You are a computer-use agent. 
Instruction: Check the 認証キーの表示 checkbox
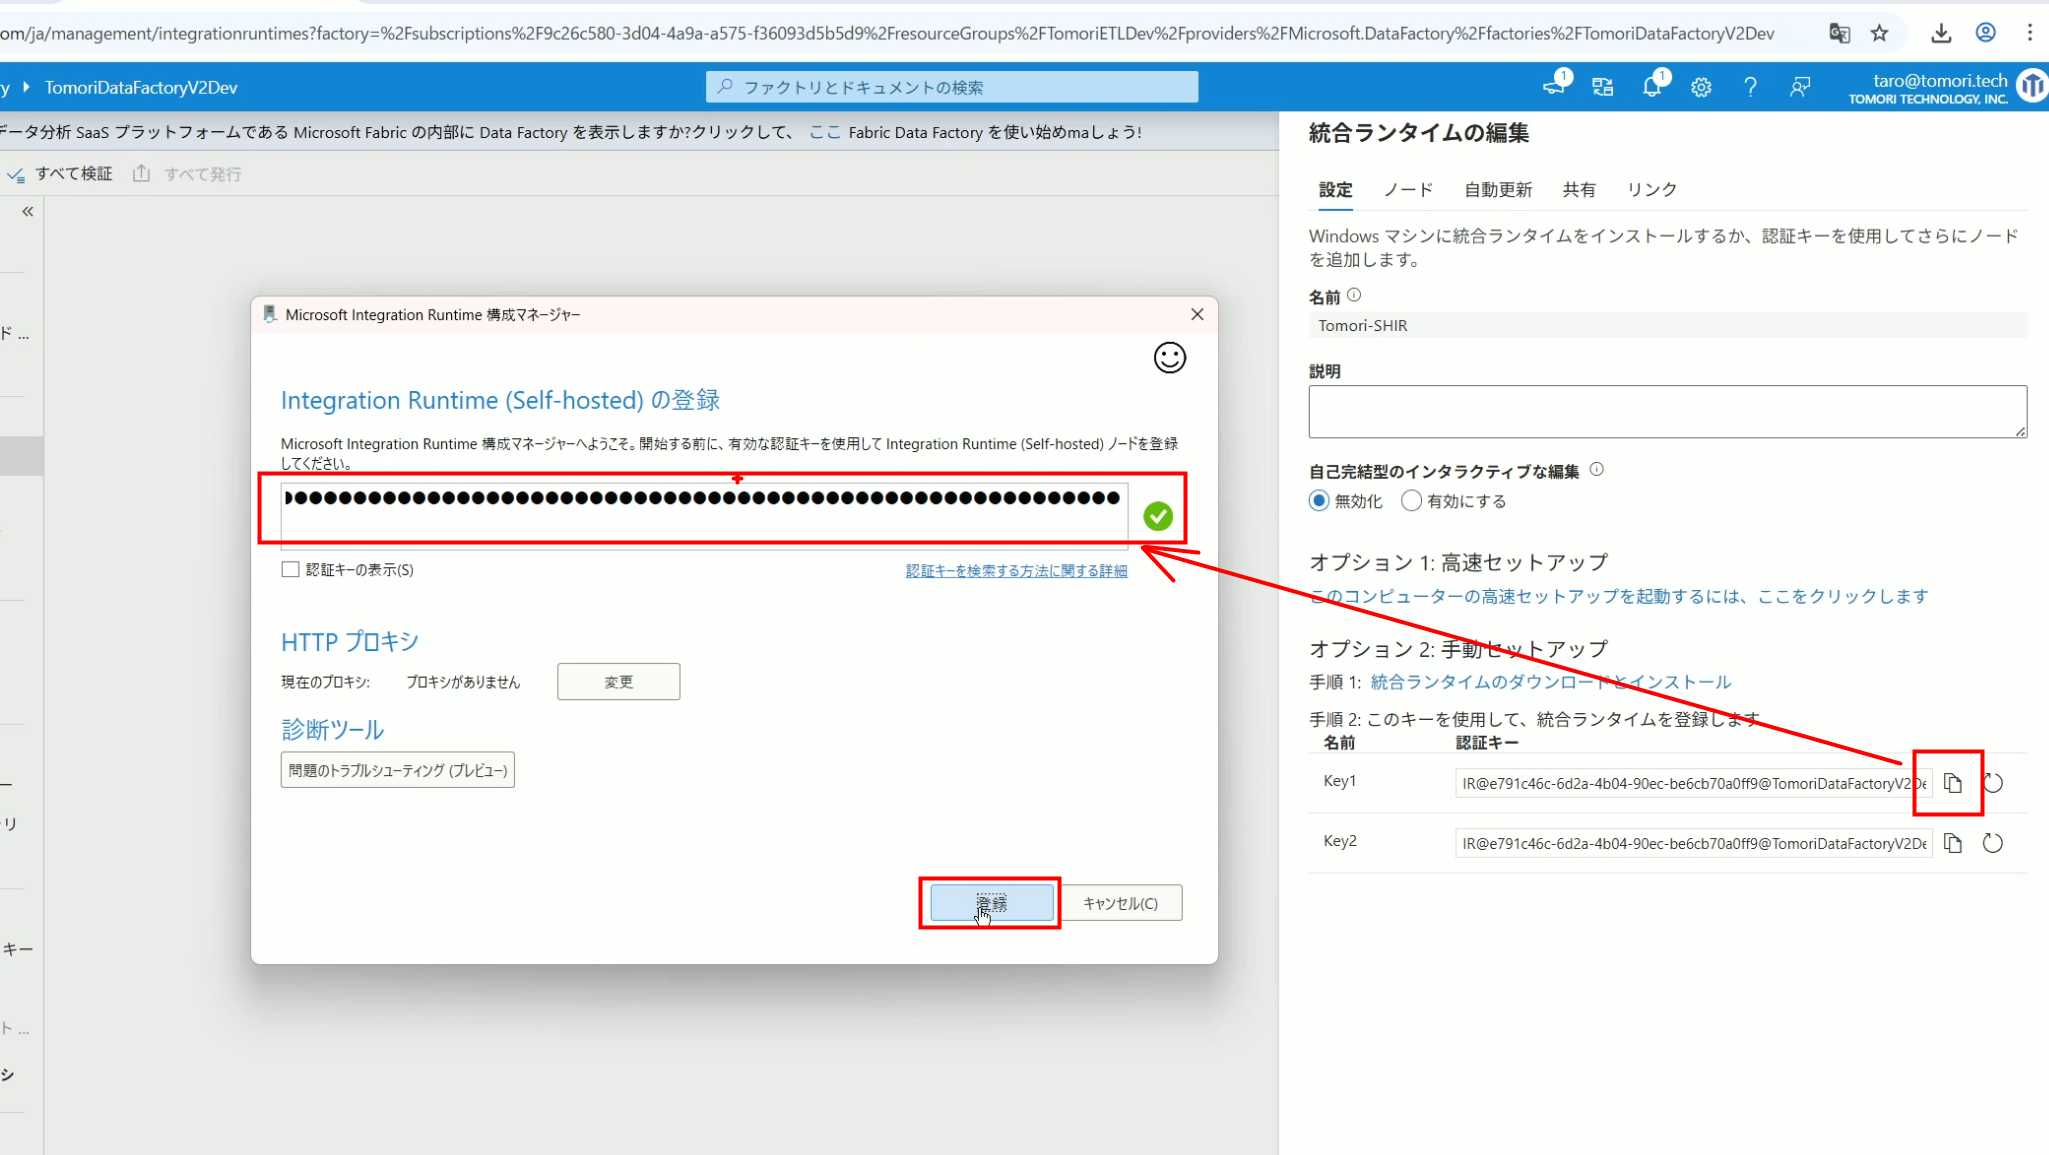(291, 569)
